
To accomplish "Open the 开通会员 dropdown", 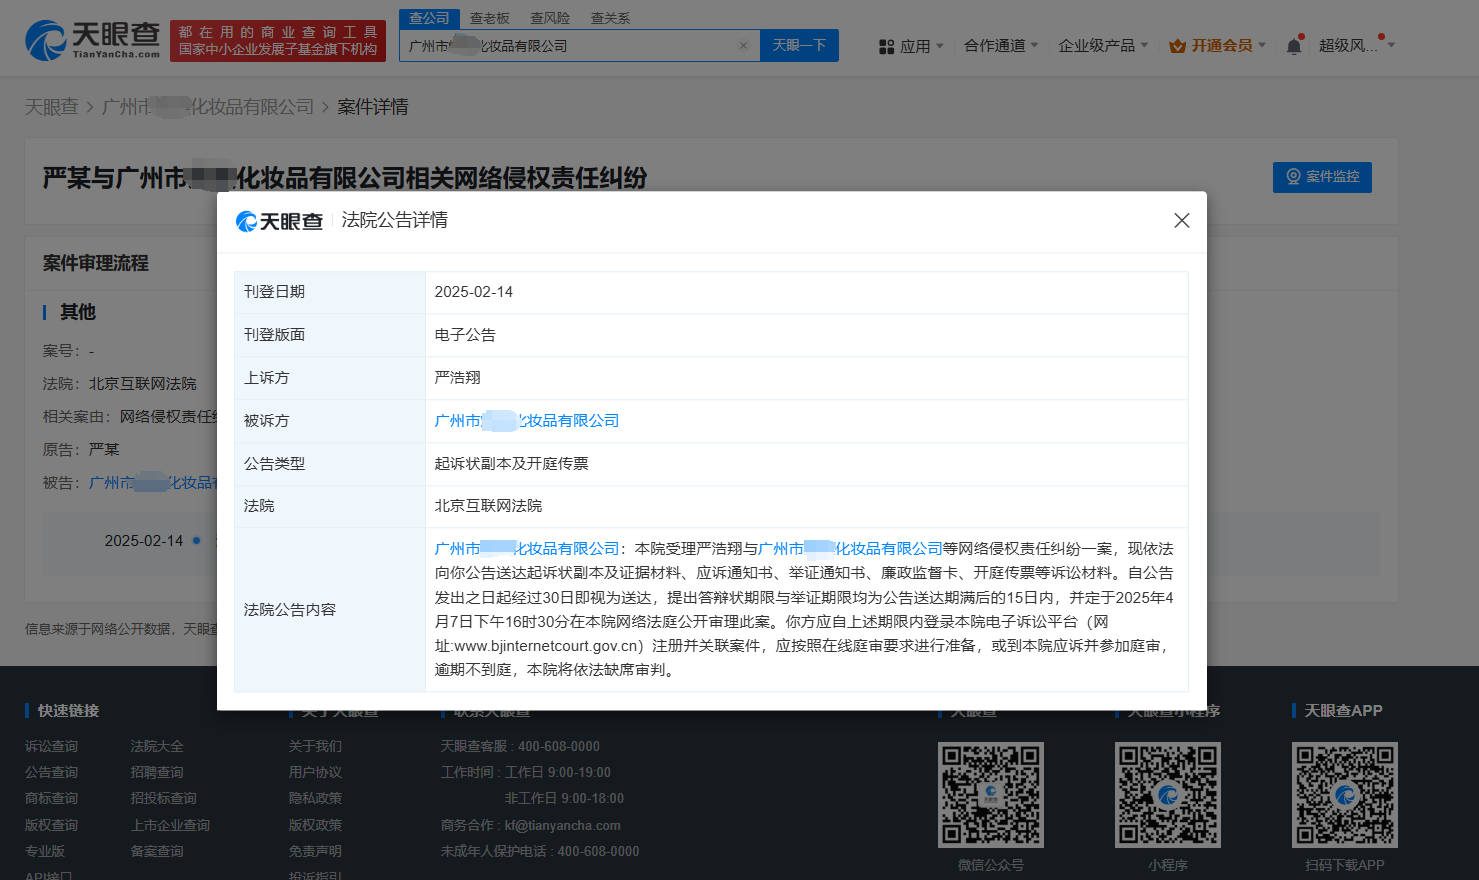I will tap(1228, 45).
